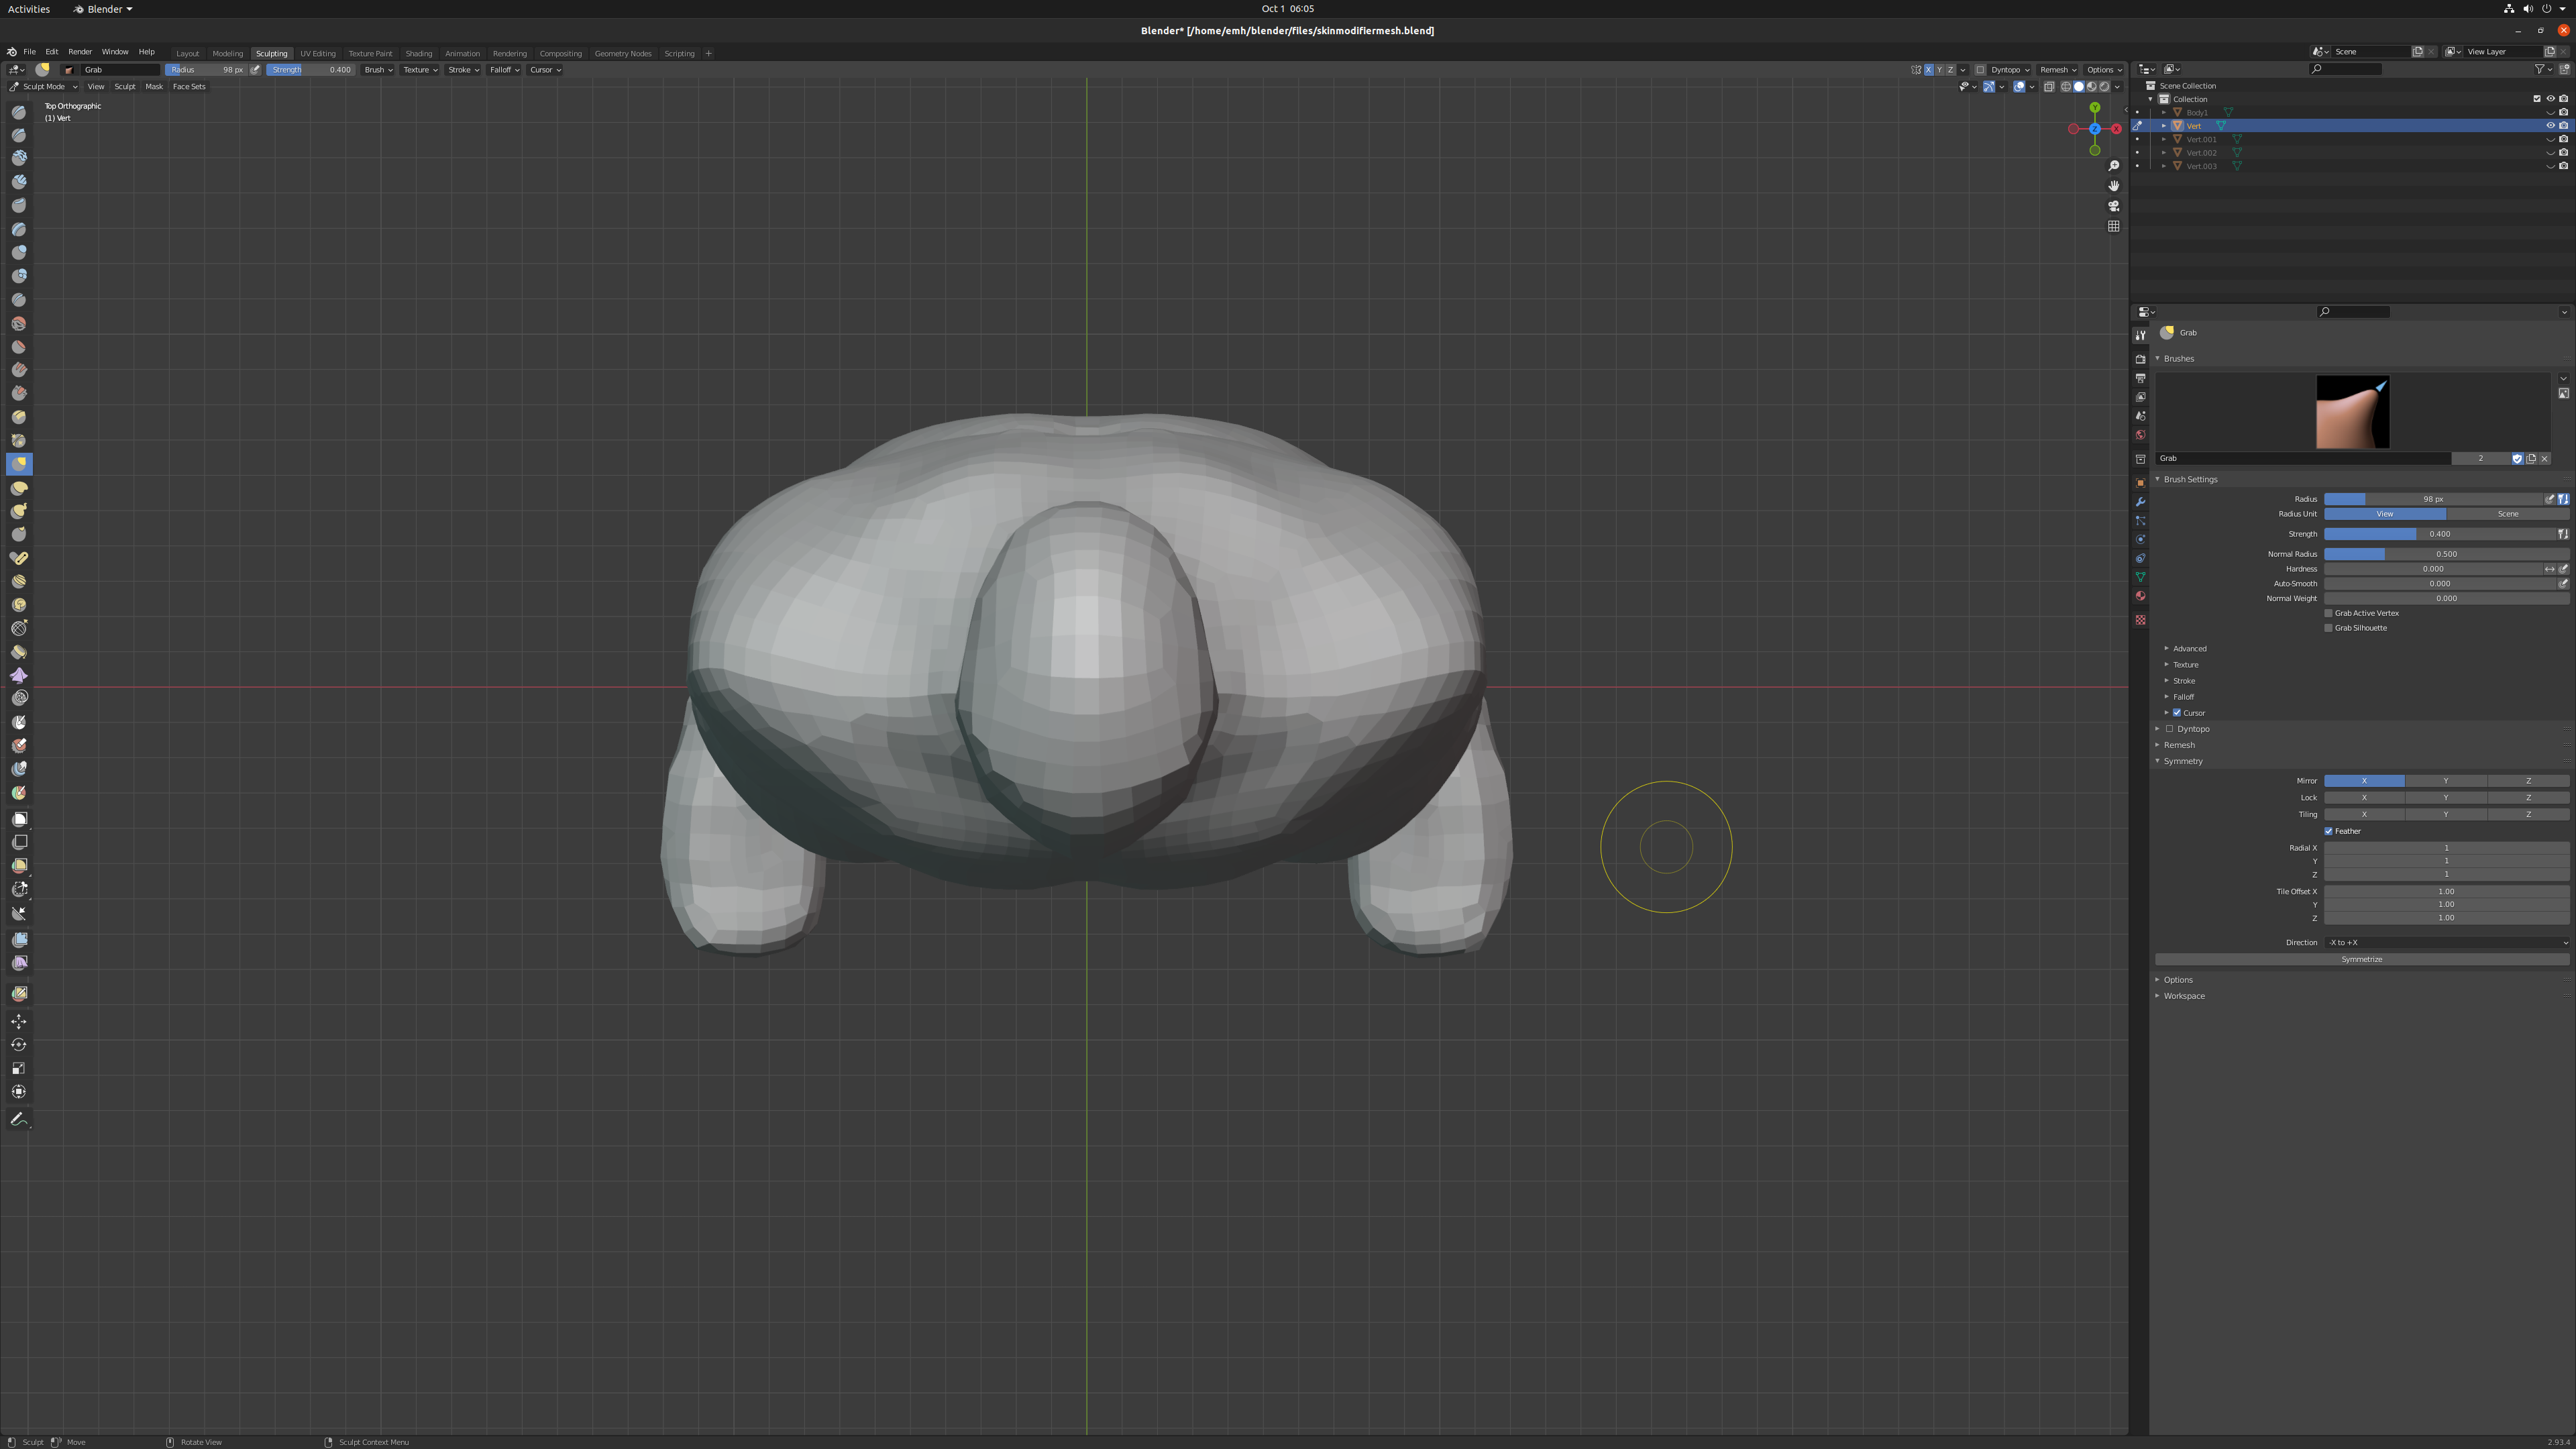2576x1449 pixels.
Task: Open the Modifiers wrench properties tab
Action: tap(2140, 502)
